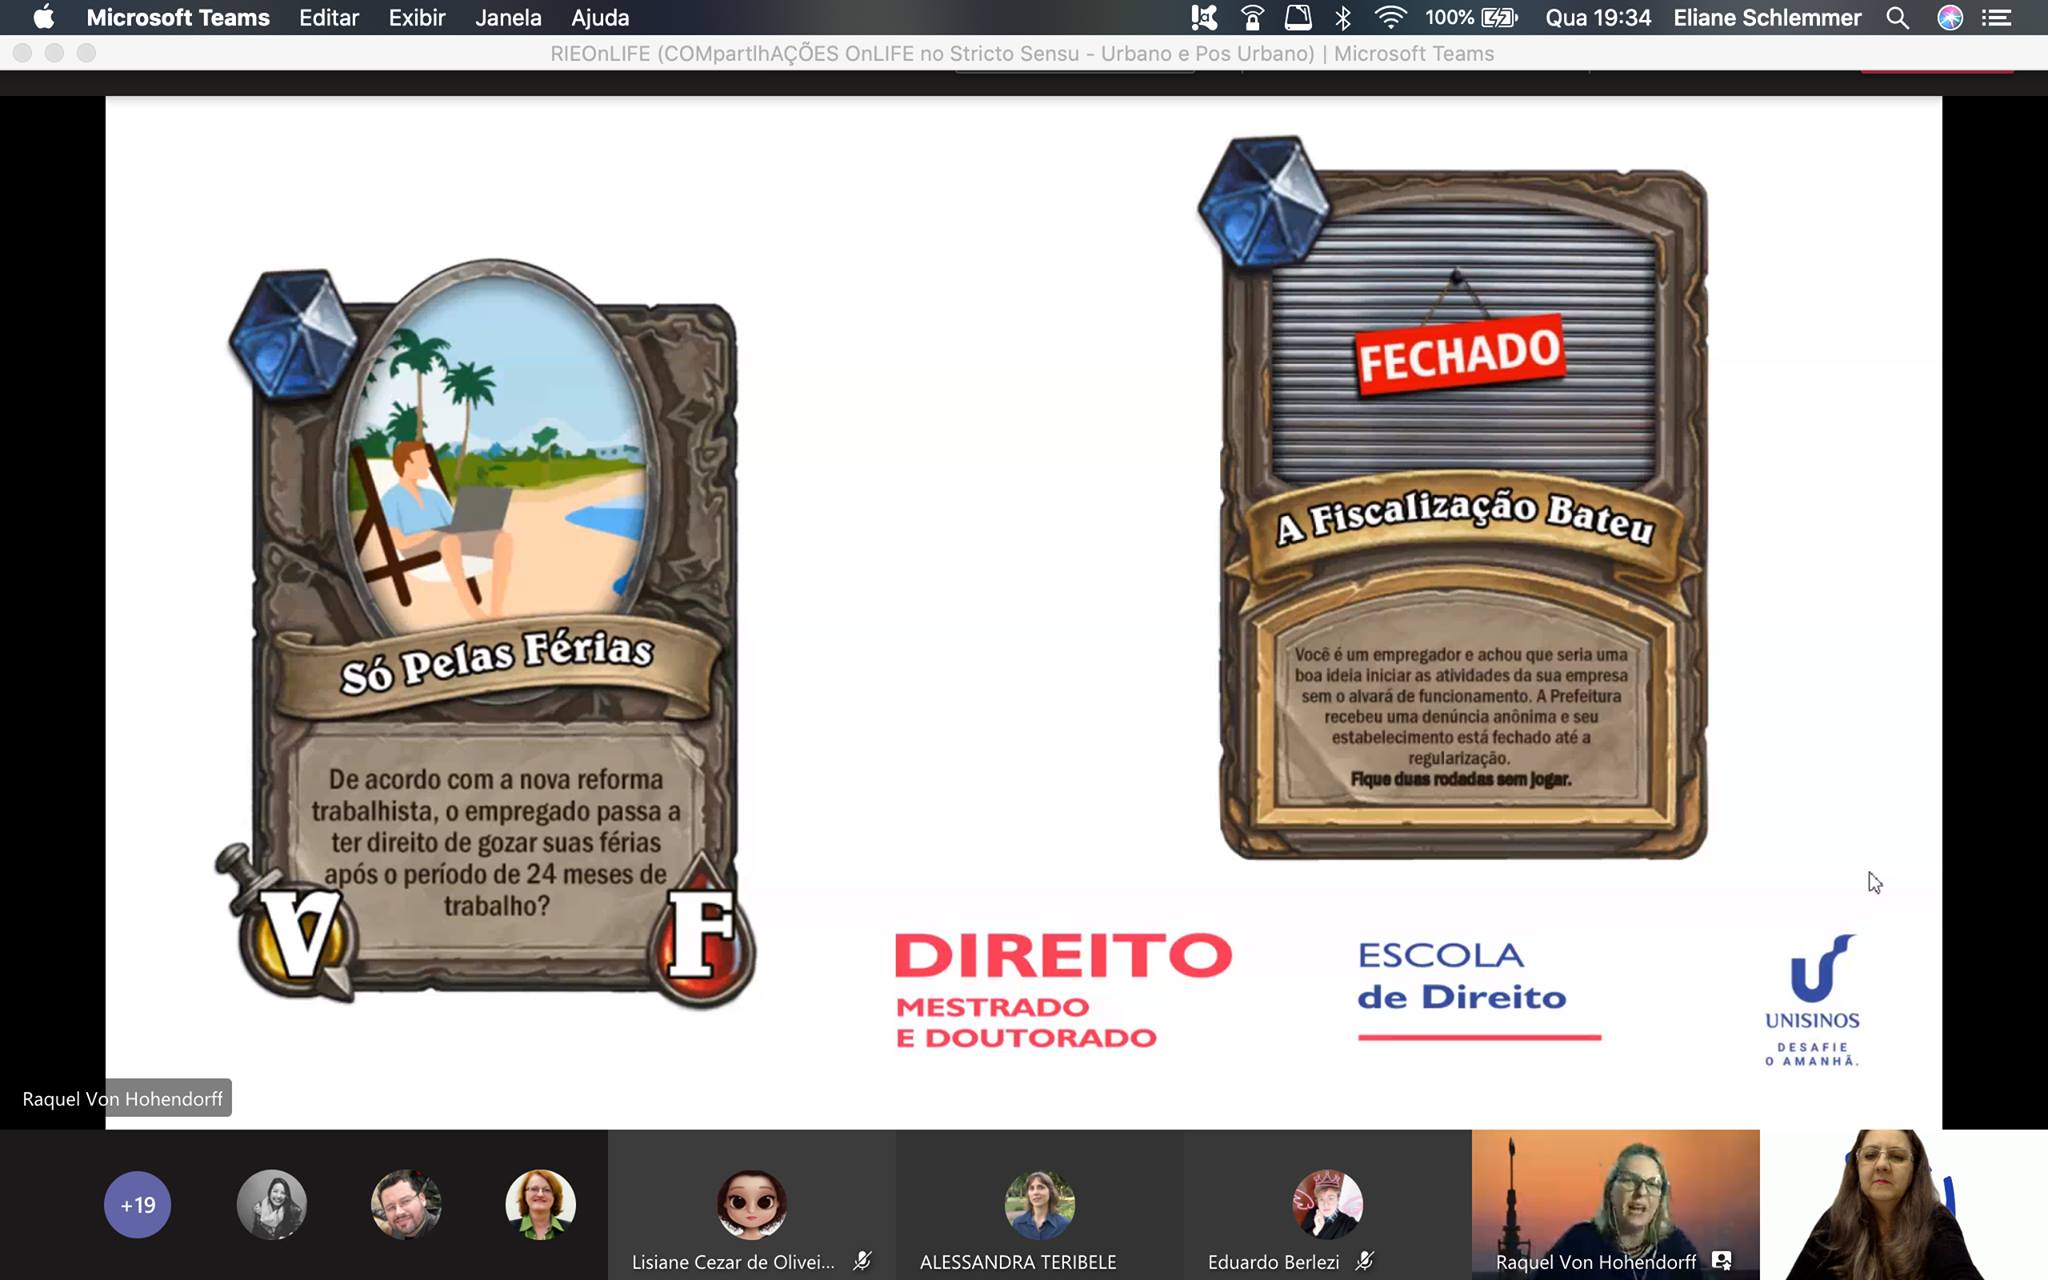Click the personal hotspot menu bar icon
2048x1280 pixels.
pyautogui.click(x=1252, y=17)
